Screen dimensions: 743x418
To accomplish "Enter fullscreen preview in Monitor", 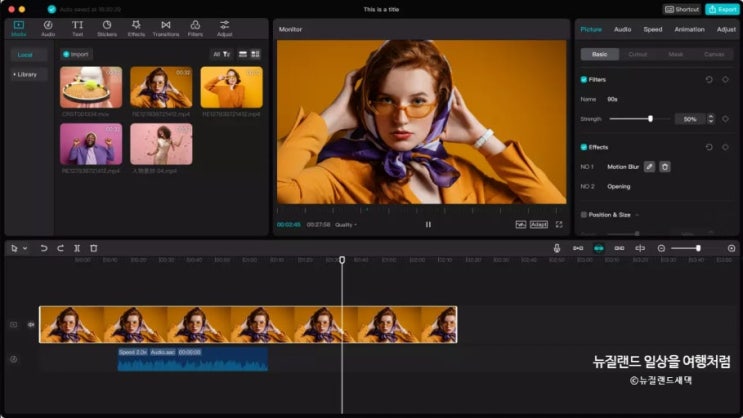I will [x=558, y=224].
